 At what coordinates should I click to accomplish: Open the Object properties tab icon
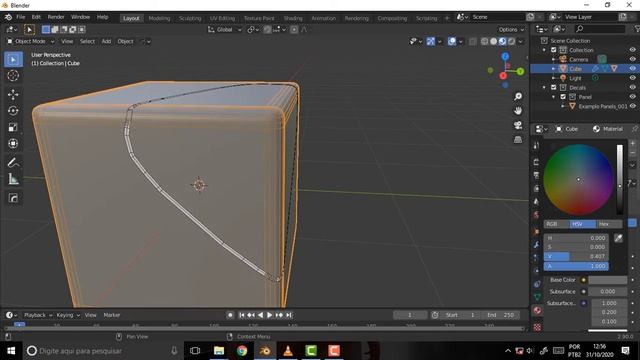point(537,231)
